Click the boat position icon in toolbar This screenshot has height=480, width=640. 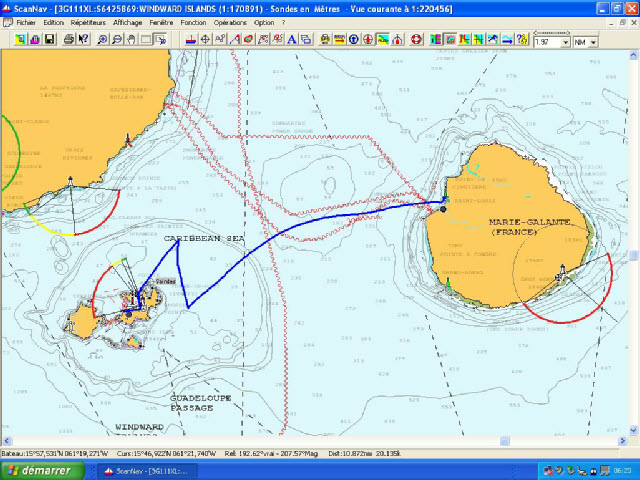click(190, 40)
